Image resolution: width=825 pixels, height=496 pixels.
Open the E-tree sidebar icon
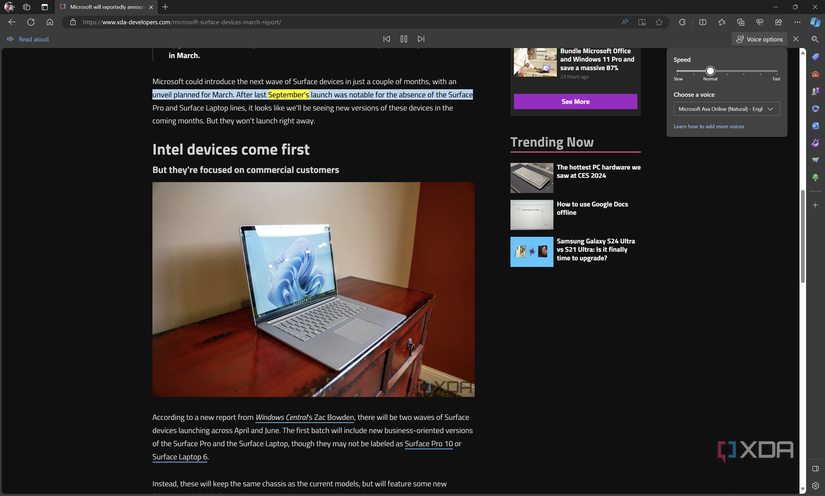(815, 177)
